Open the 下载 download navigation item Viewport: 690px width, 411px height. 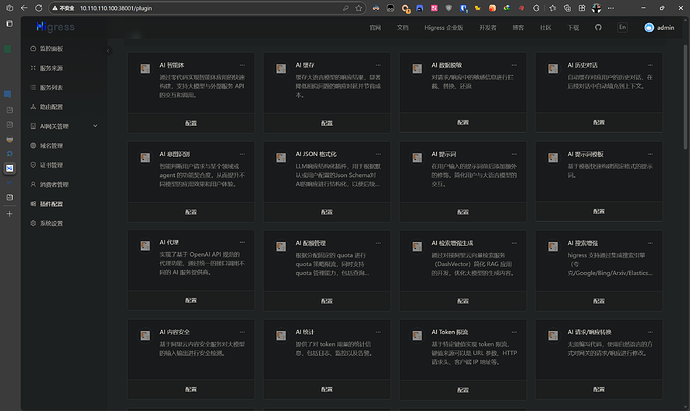point(573,27)
